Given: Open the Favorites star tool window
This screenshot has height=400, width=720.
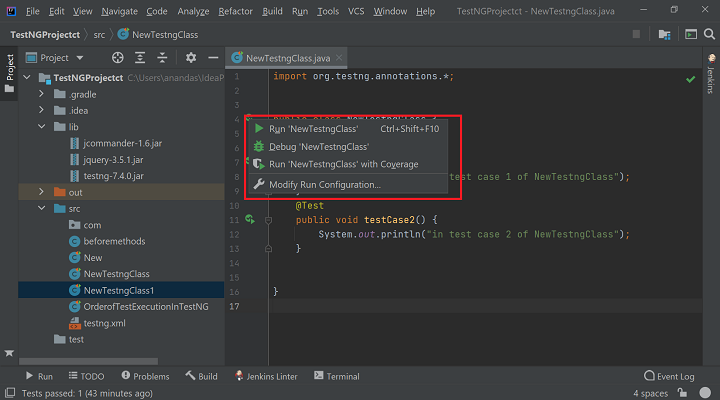Looking at the screenshot, I should pos(9,353).
